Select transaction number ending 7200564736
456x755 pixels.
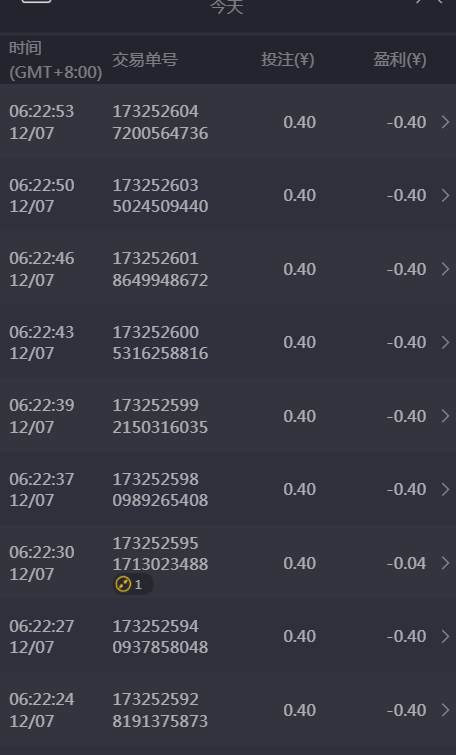(160, 122)
